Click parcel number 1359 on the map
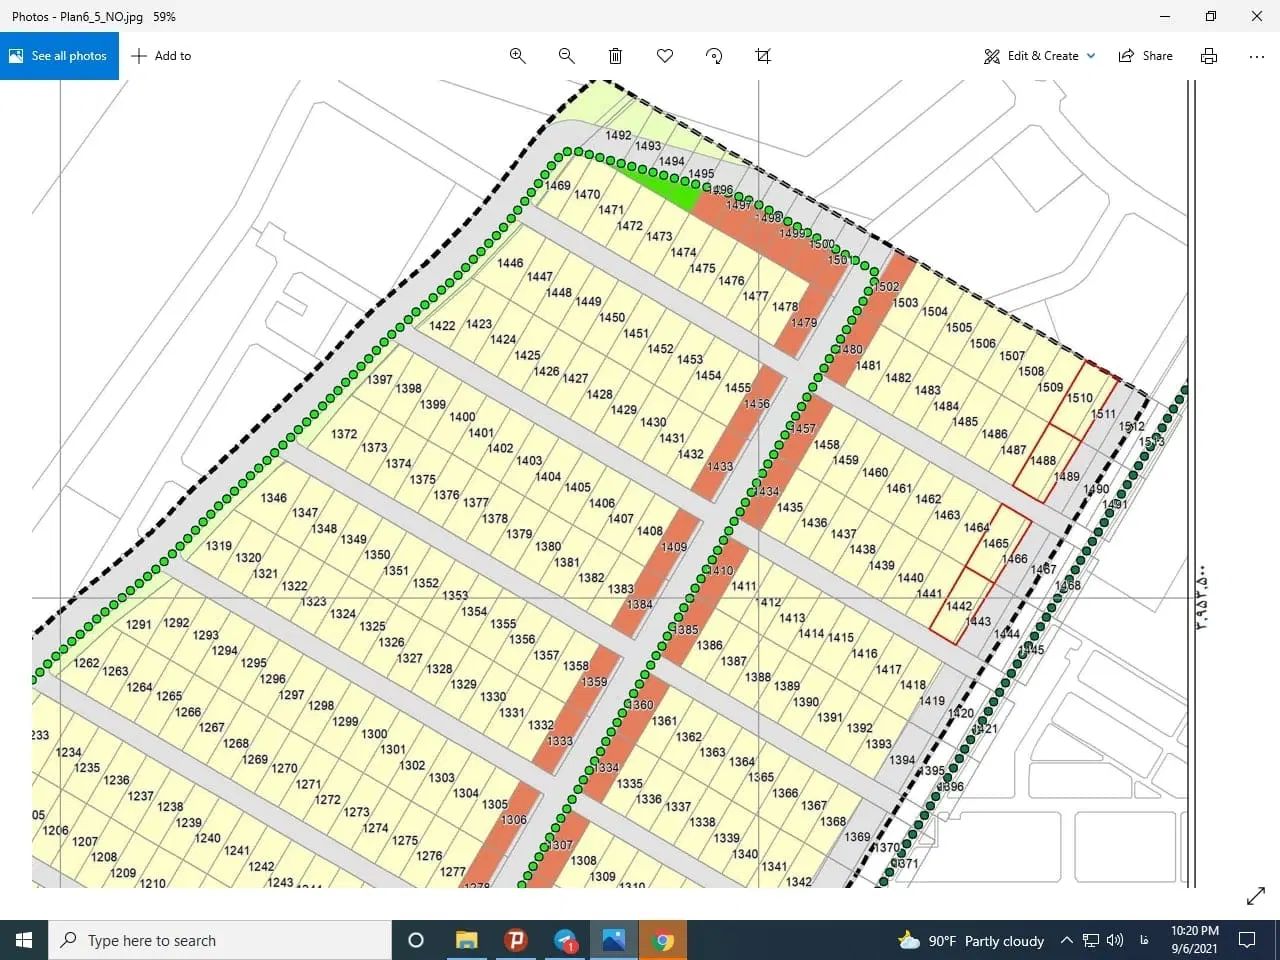Image resolution: width=1280 pixels, height=960 pixels. pyautogui.click(x=594, y=682)
